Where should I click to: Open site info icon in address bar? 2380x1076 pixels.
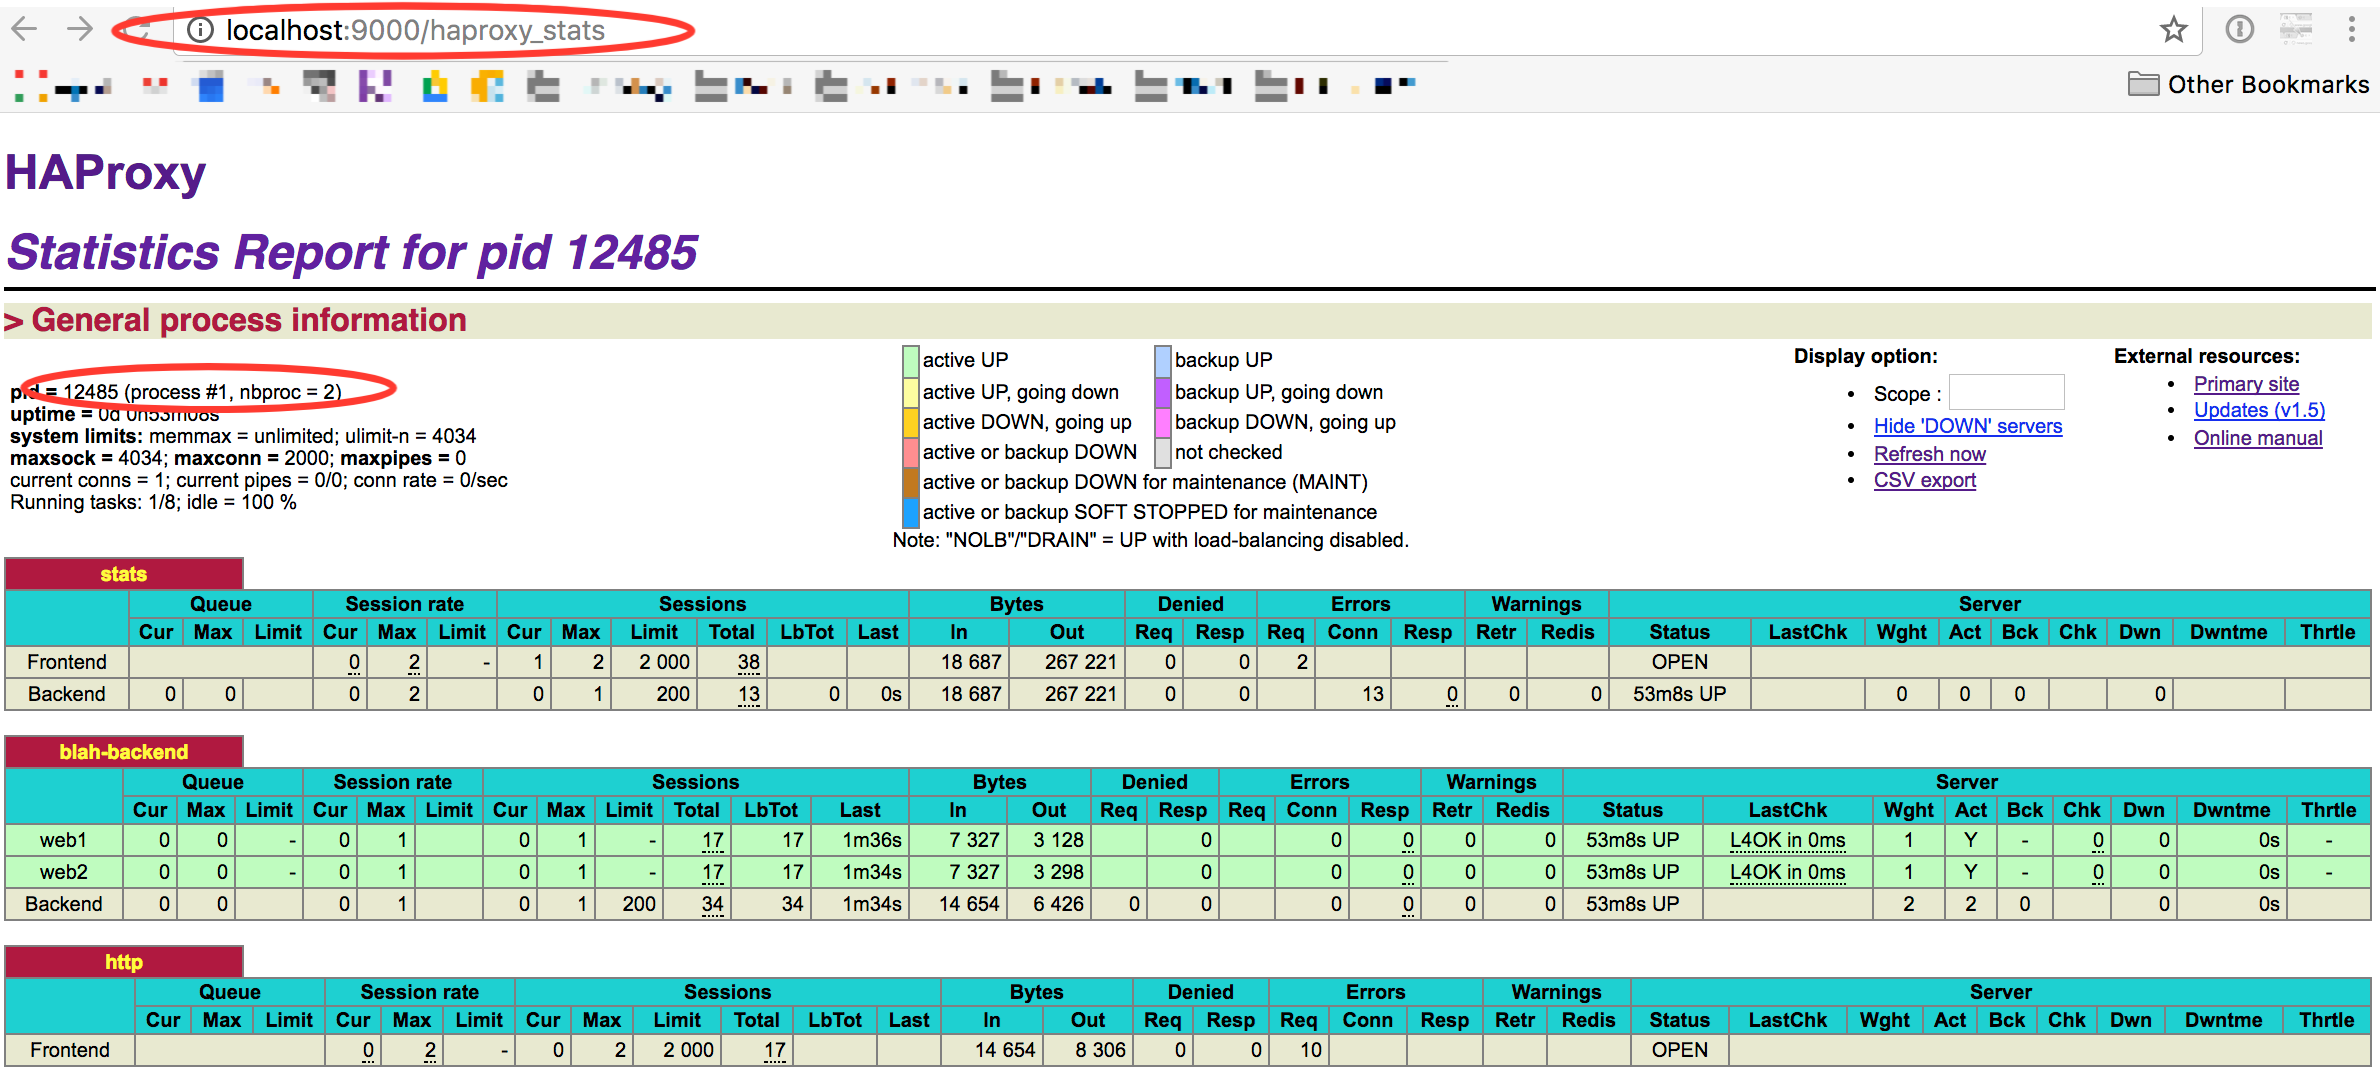tap(201, 30)
